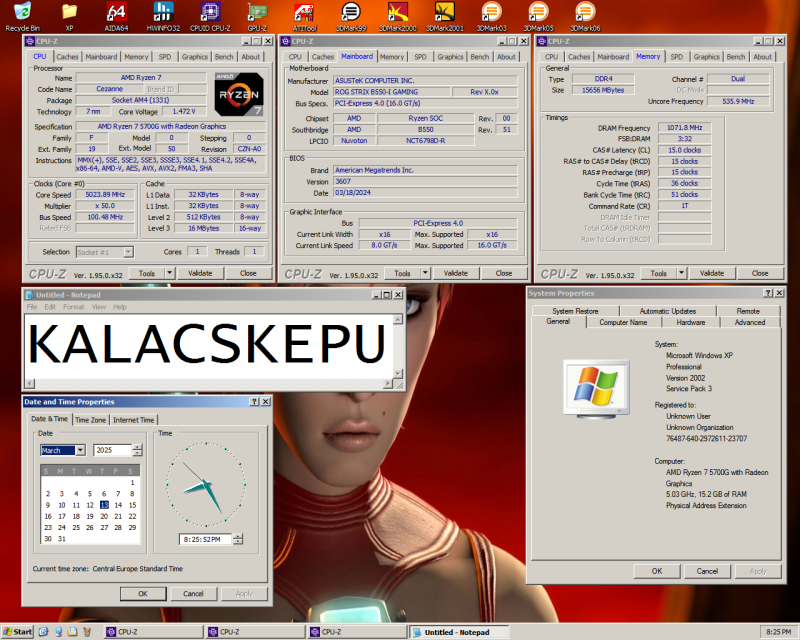Click the fourth Quick Launch icon on the taskbar
Screen dimensions: 800x640
pyautogui.click(x=87, y=632)
